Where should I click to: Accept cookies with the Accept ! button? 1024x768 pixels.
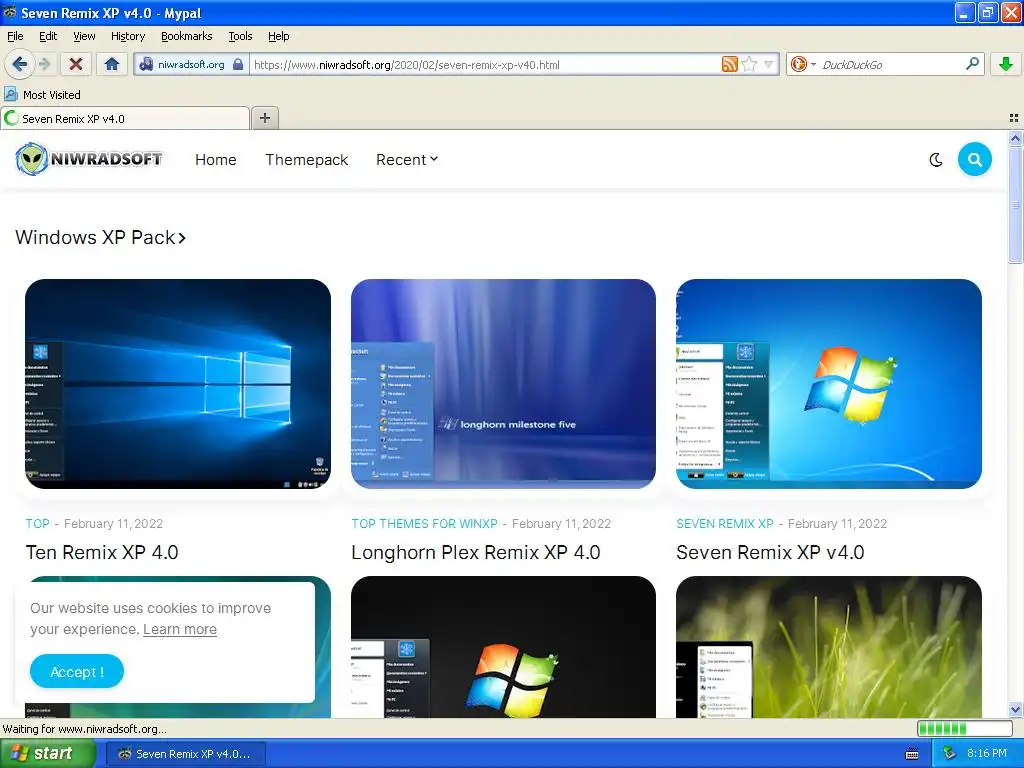(76, 671)
